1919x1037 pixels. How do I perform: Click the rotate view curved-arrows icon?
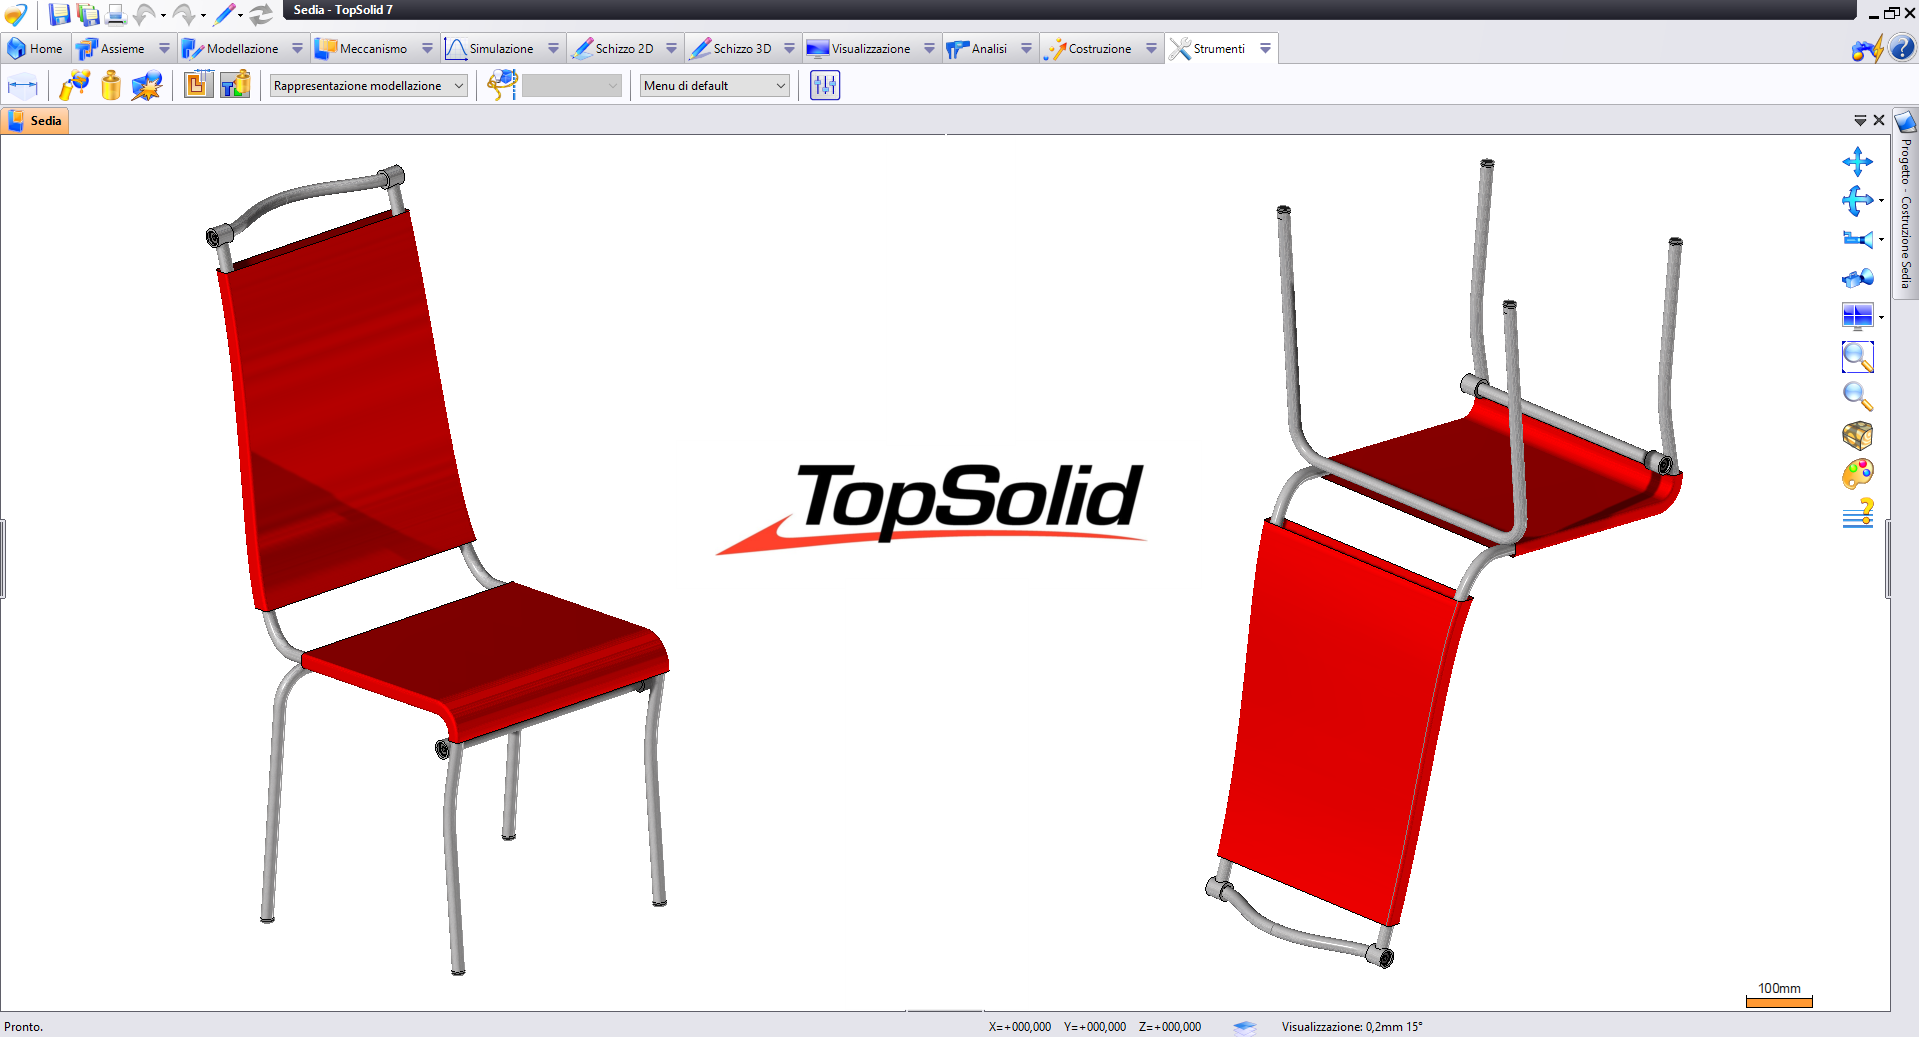coord(1857,201)
